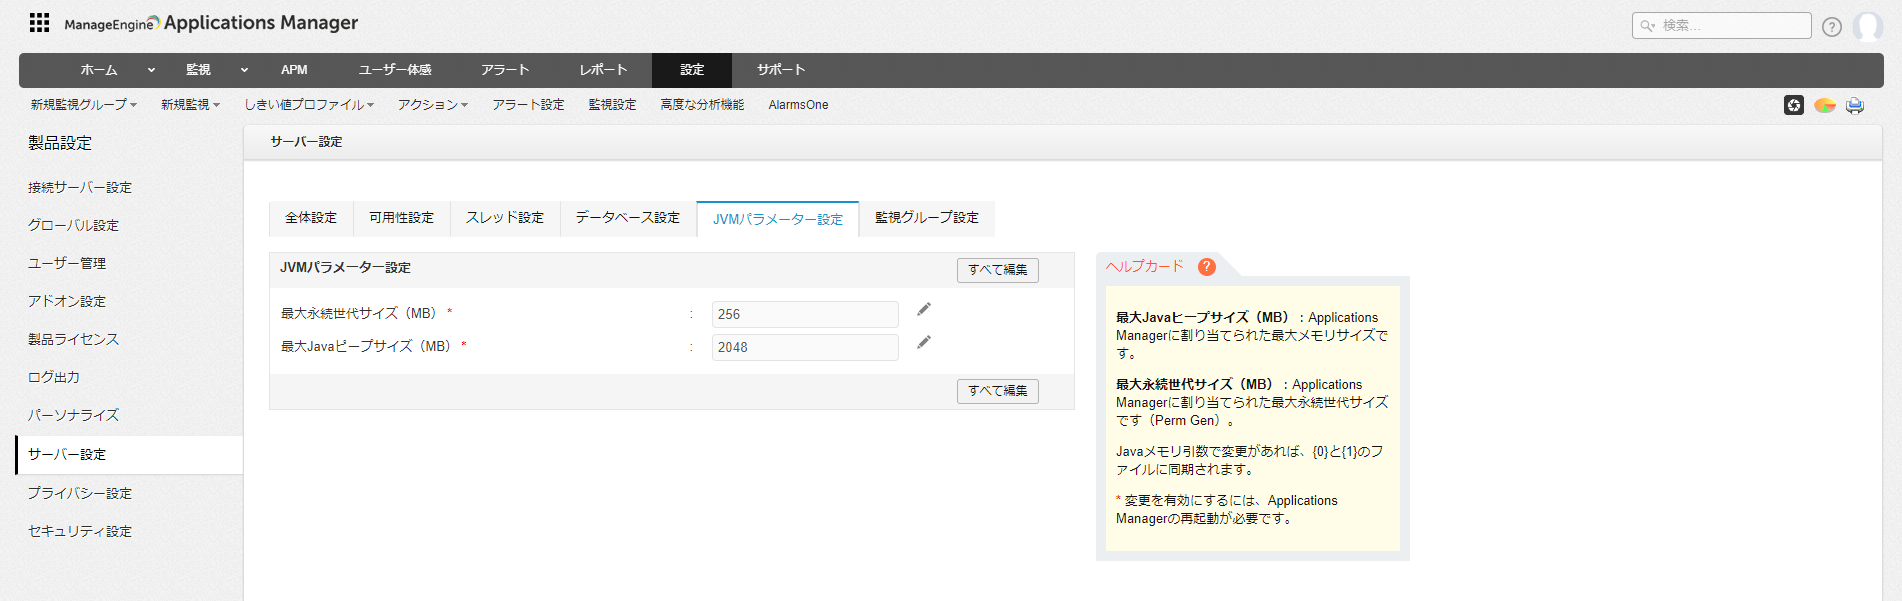
Task: Click the camera shutter snapshot icon
Action: click(1794, 105)
